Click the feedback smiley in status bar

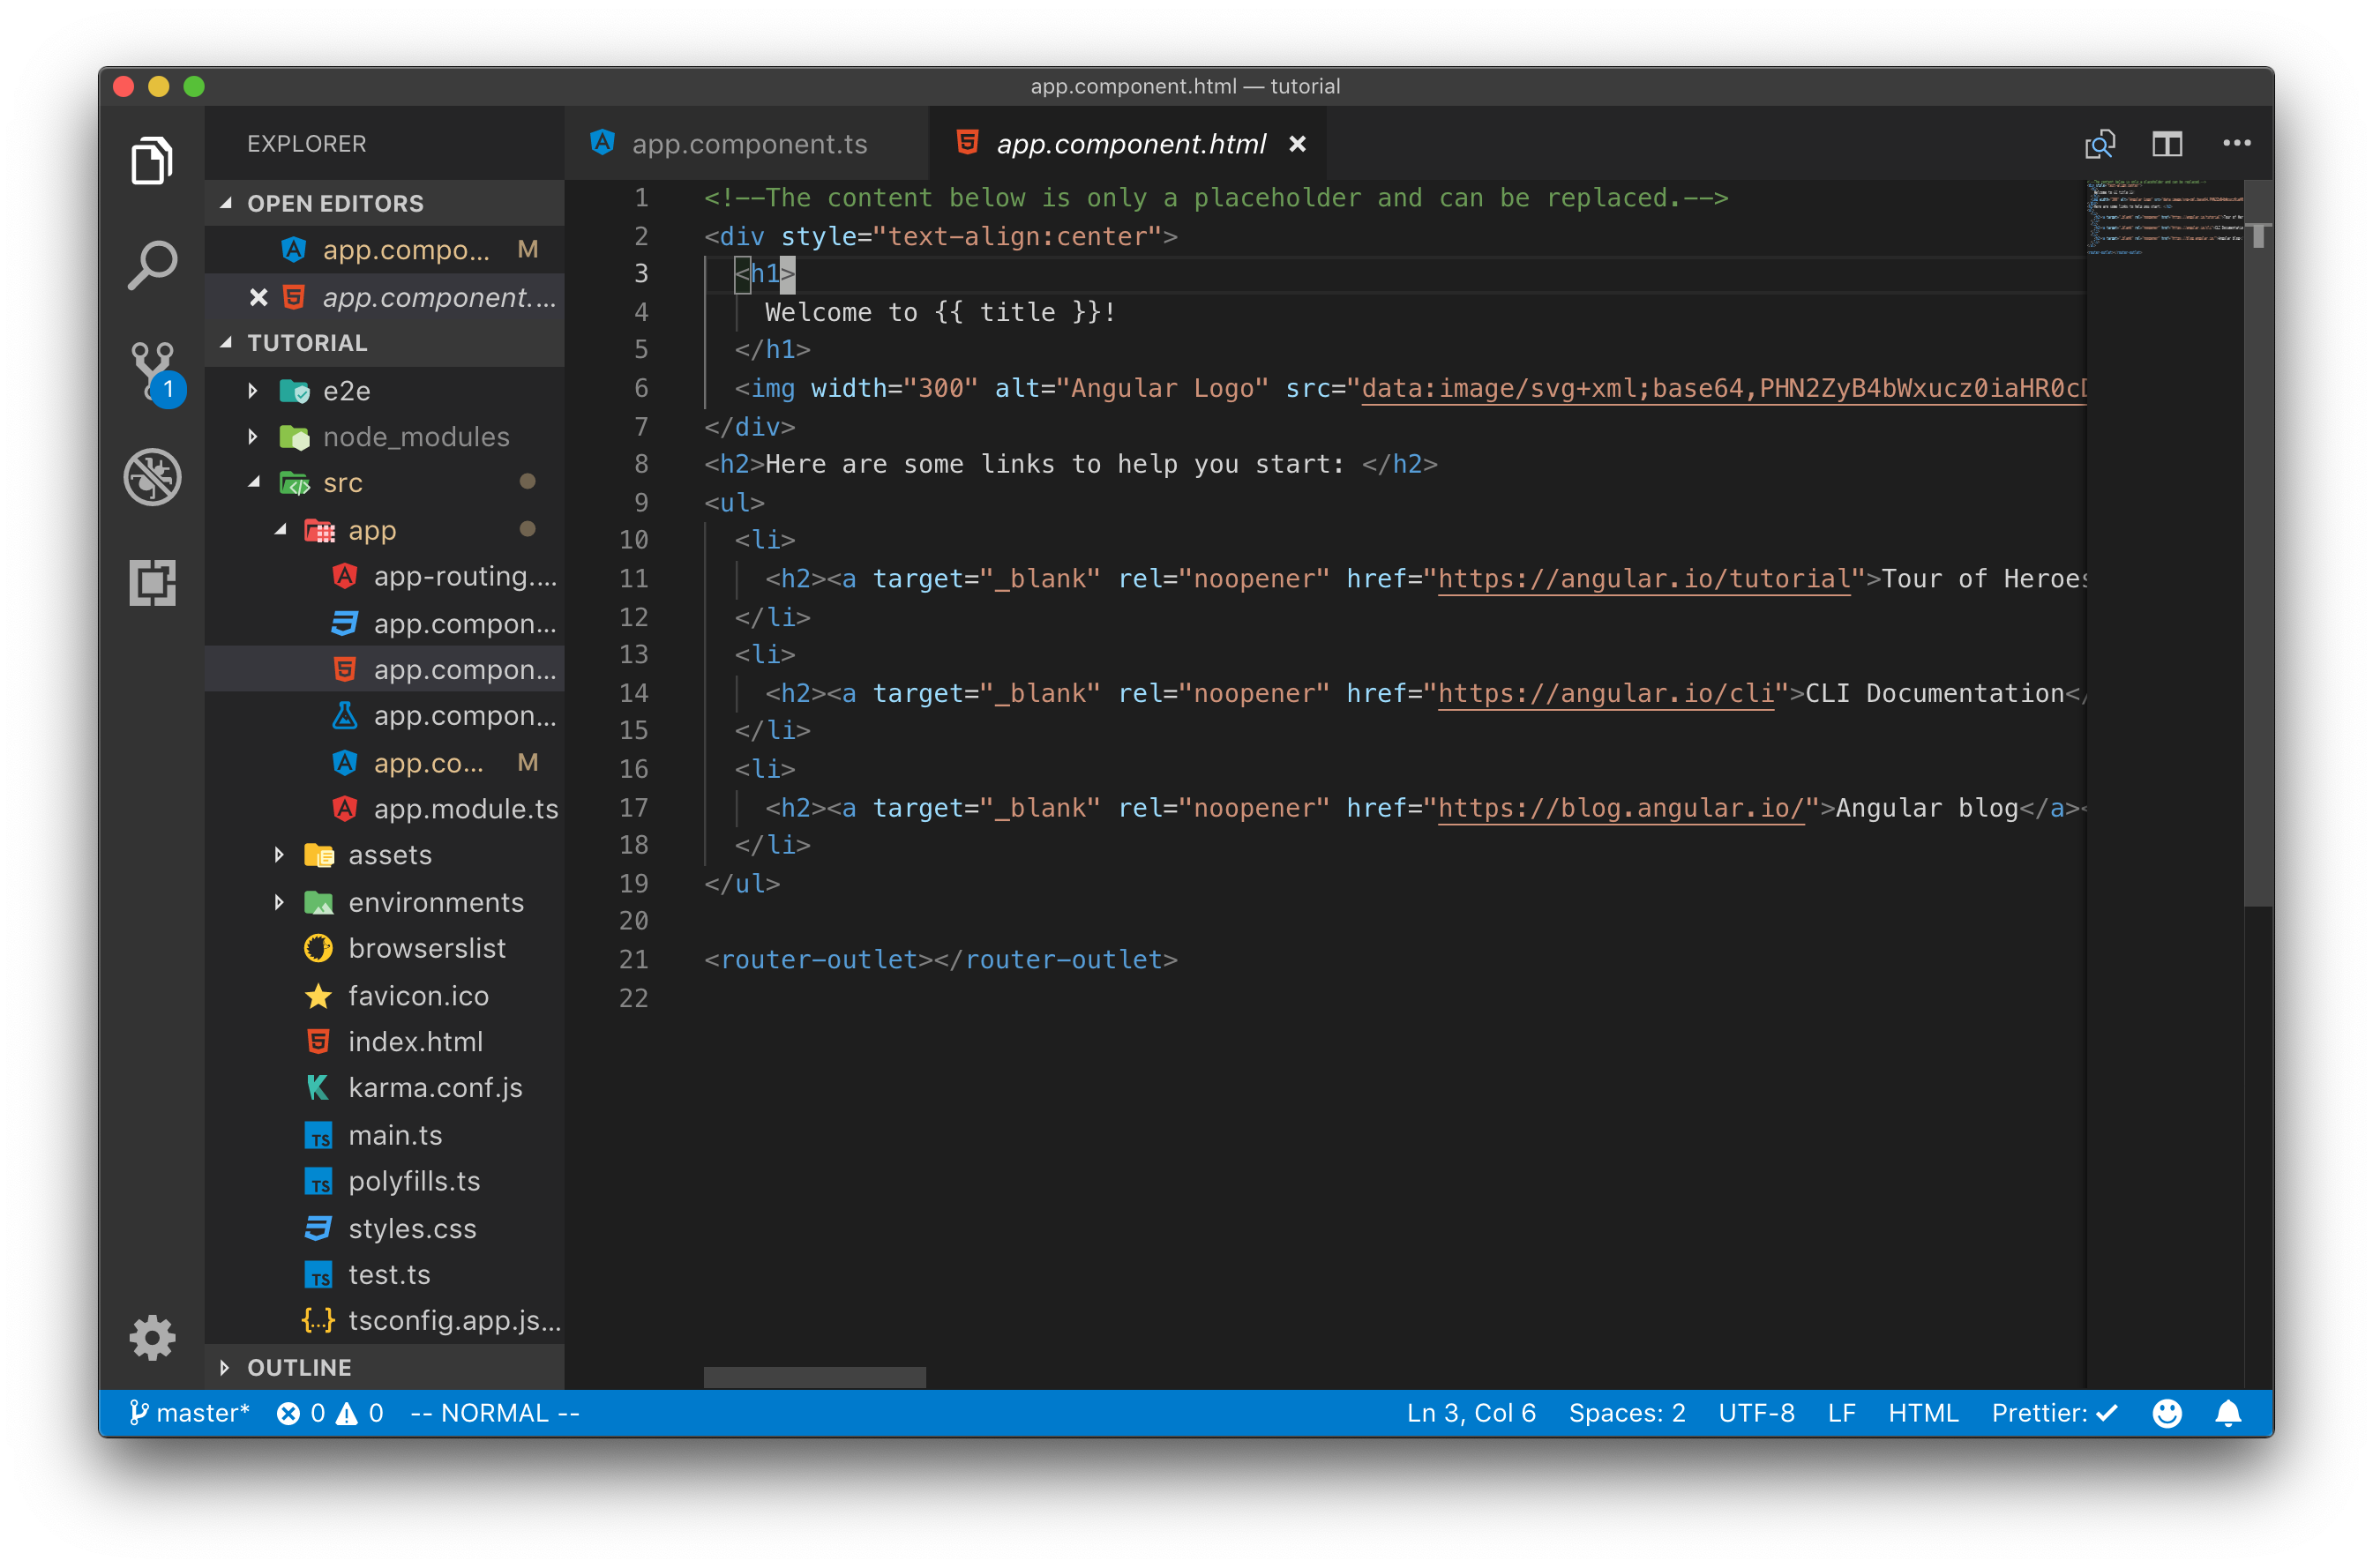point(2166,1413)
